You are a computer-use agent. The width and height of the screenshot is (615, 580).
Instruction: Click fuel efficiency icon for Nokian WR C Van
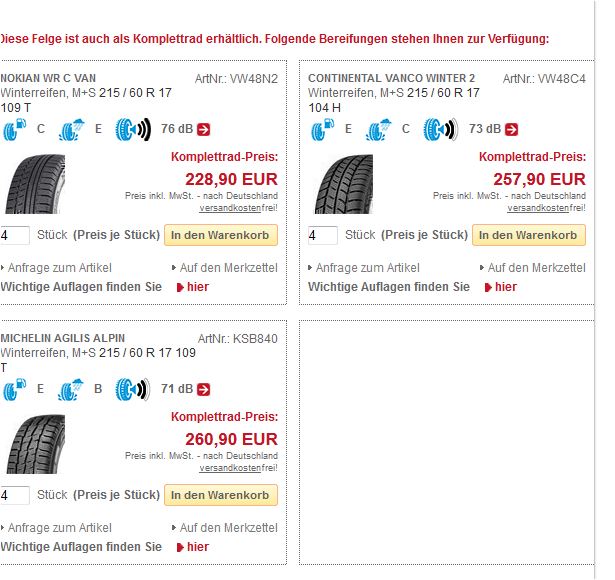click(x=14, y=128)
